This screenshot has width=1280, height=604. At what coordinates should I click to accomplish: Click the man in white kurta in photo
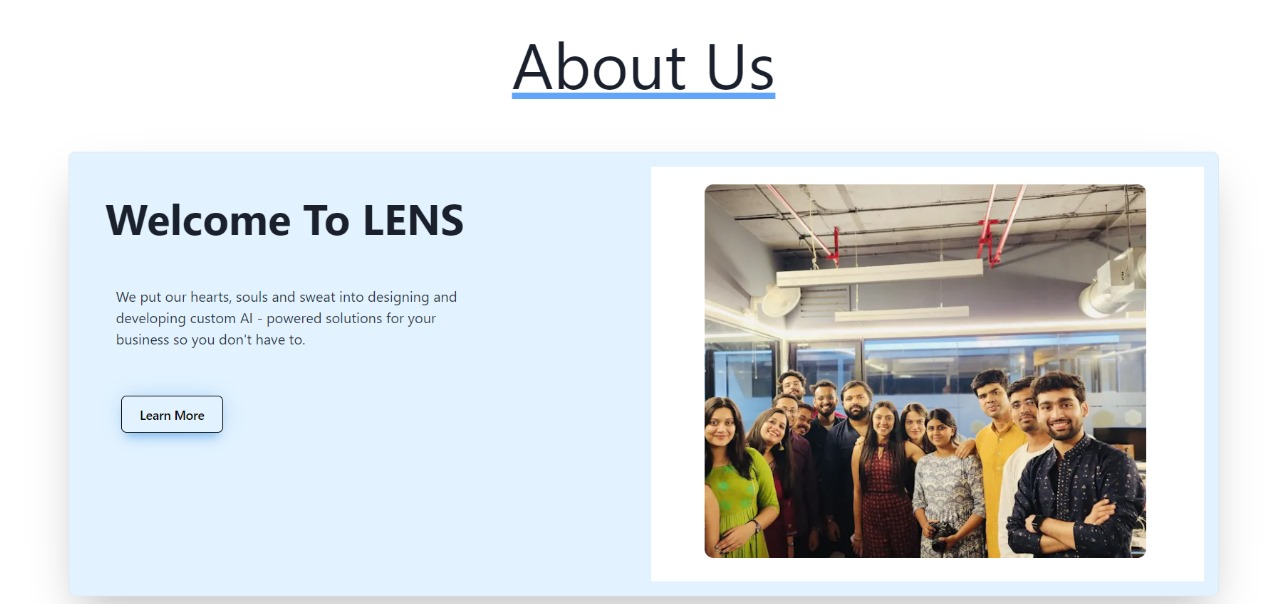pos(1022,470)
